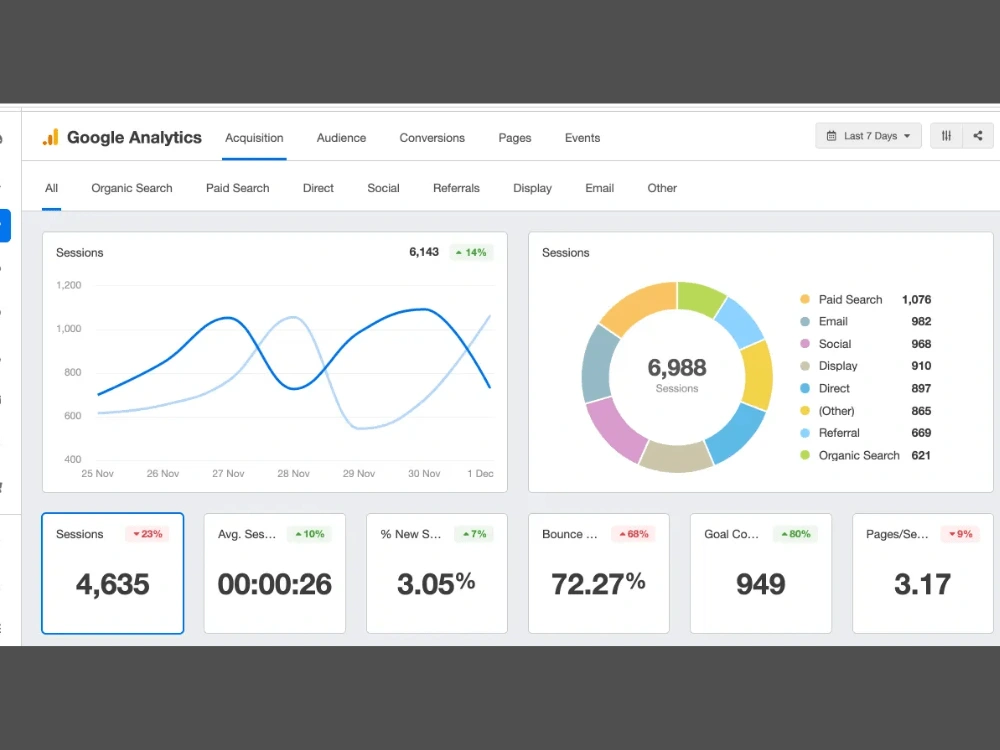Click the (Other) yellow legend dot

(x=805, y=411)
